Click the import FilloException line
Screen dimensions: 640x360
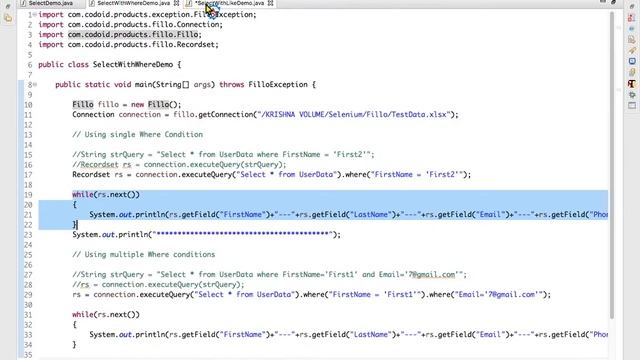[147, 15]
